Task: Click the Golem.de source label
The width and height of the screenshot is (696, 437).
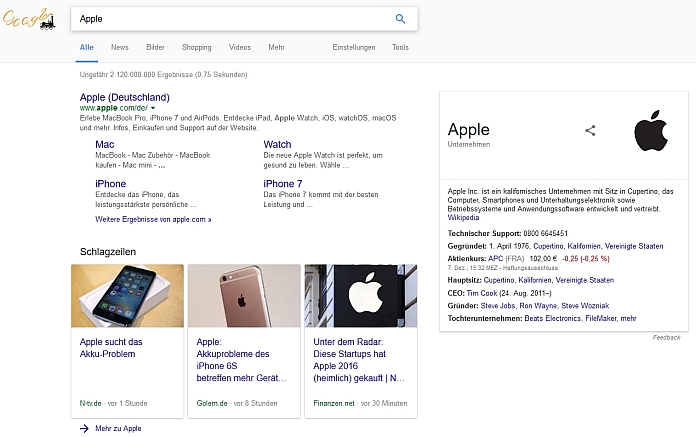Action: [212, 403]
